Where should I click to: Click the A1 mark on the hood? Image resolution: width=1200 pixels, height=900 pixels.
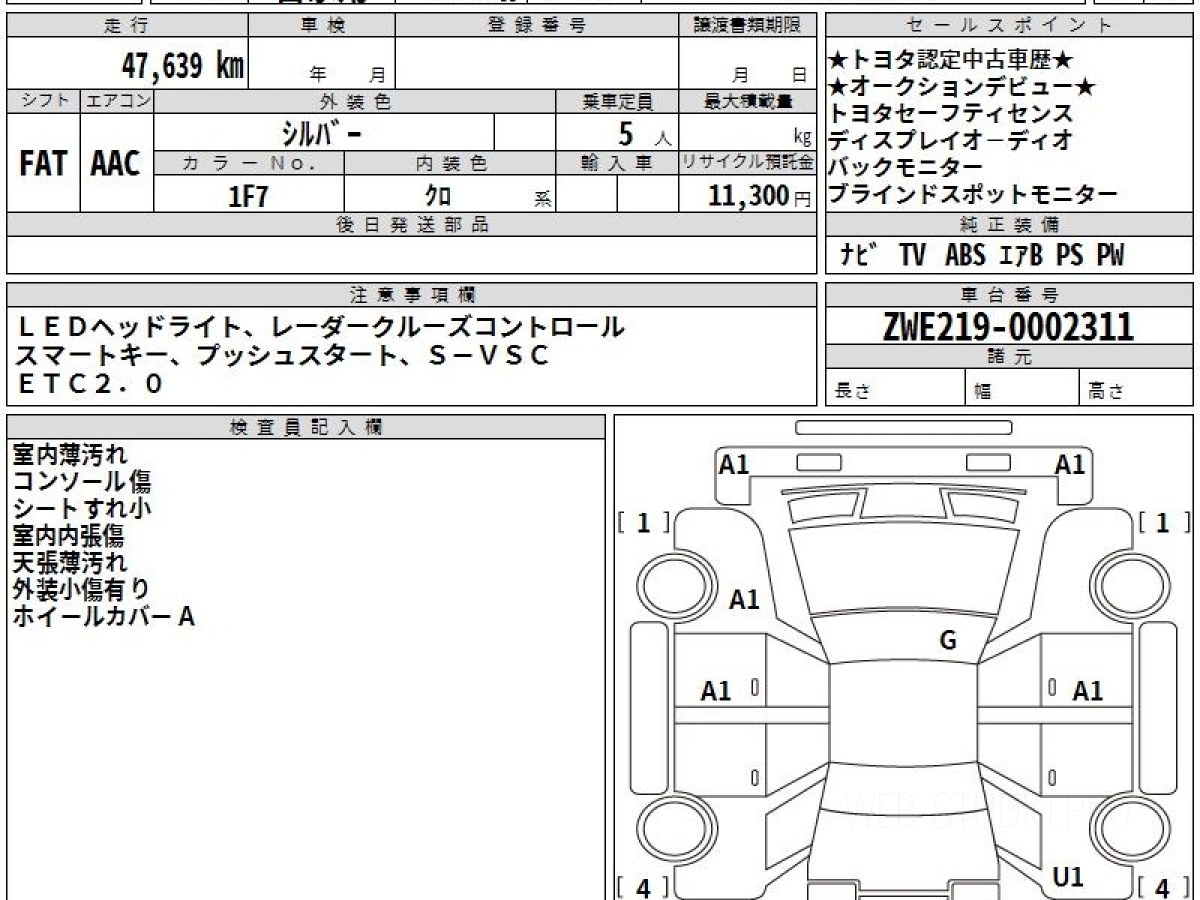(744, 600)
